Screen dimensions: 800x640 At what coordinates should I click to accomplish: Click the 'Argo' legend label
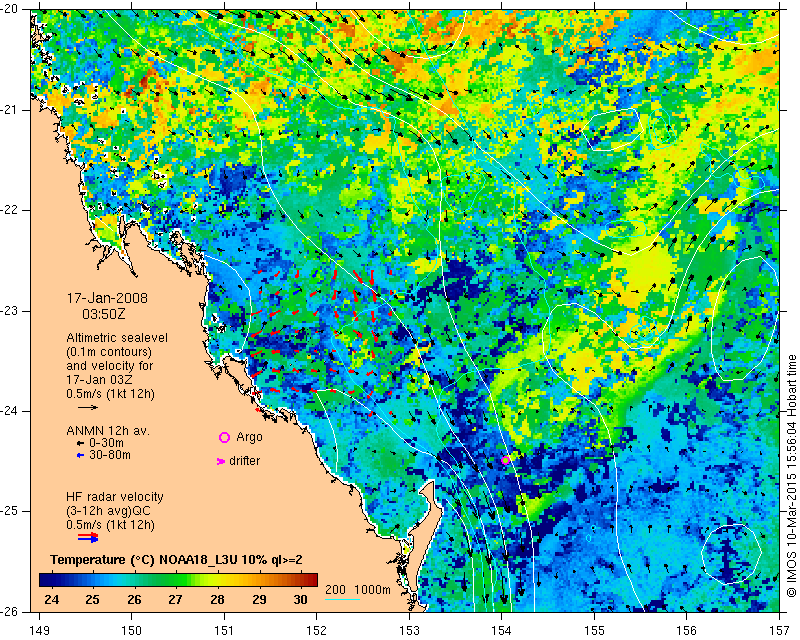tap(249, 437)
